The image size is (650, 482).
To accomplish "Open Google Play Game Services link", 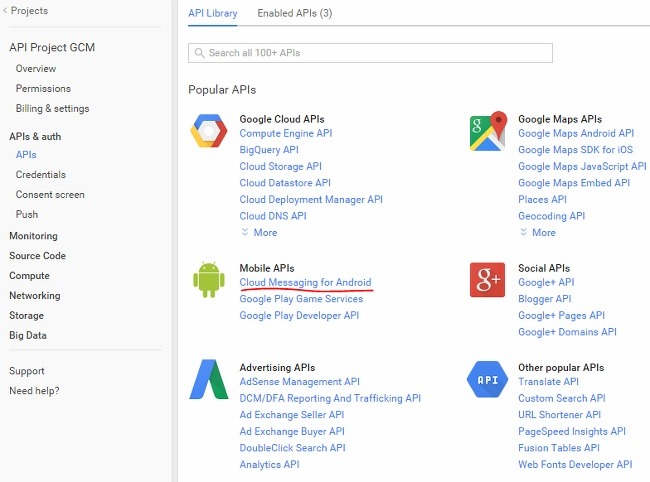I will [301, 299].
